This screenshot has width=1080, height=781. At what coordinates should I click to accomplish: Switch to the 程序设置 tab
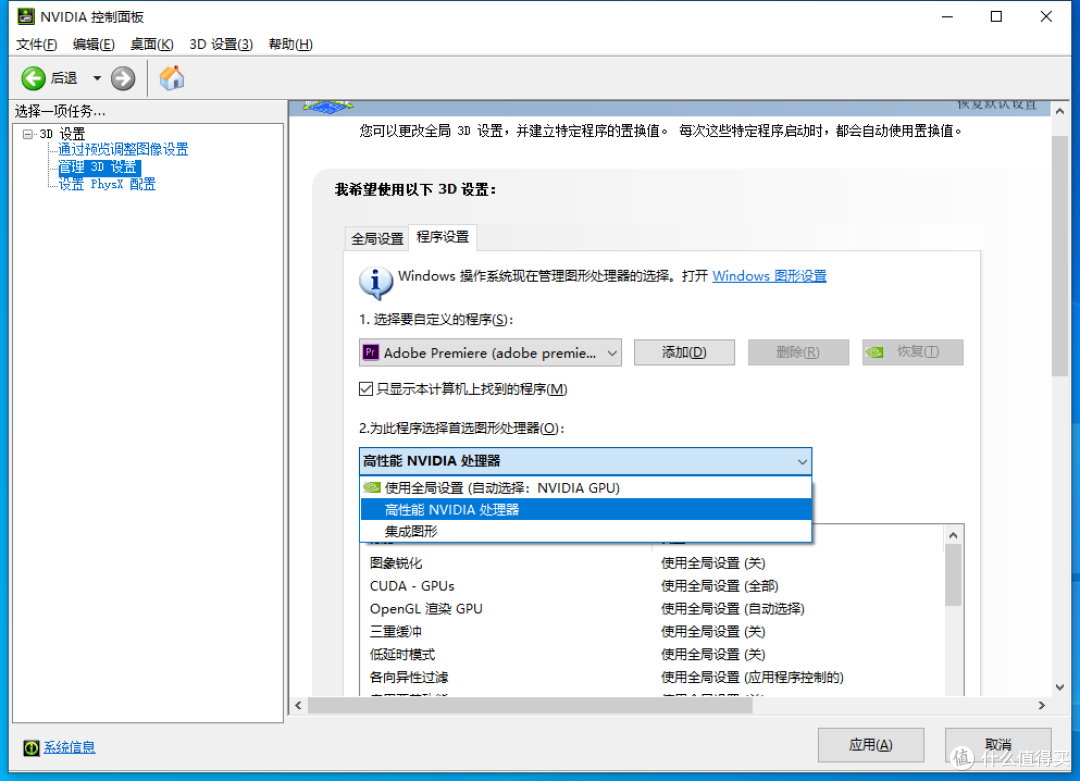coord(443,237)
